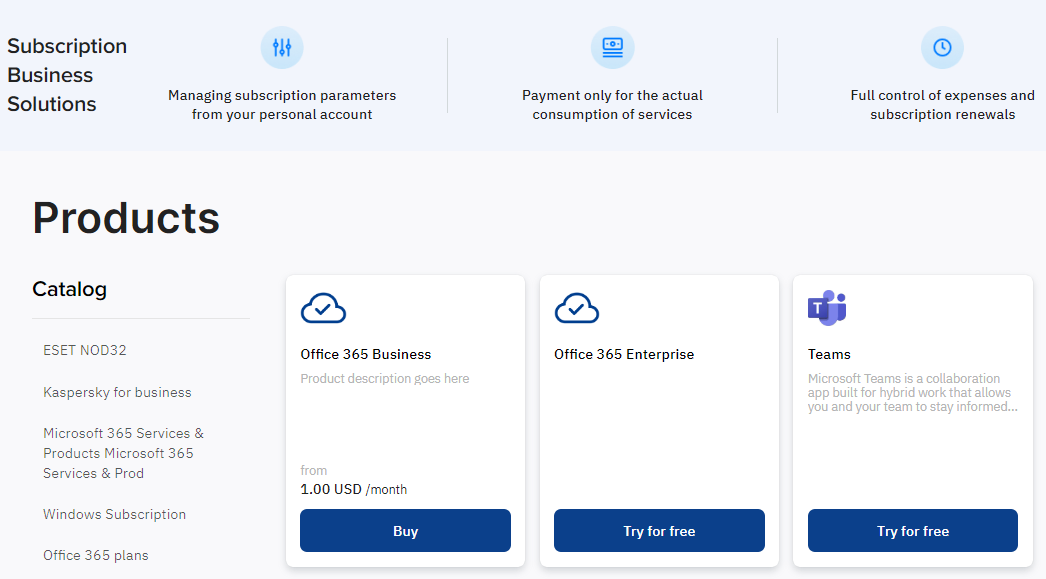The width and height of the screenshot is (1046, 579).
Task: Try Teams for free
Action: click(x=913, y=530)
